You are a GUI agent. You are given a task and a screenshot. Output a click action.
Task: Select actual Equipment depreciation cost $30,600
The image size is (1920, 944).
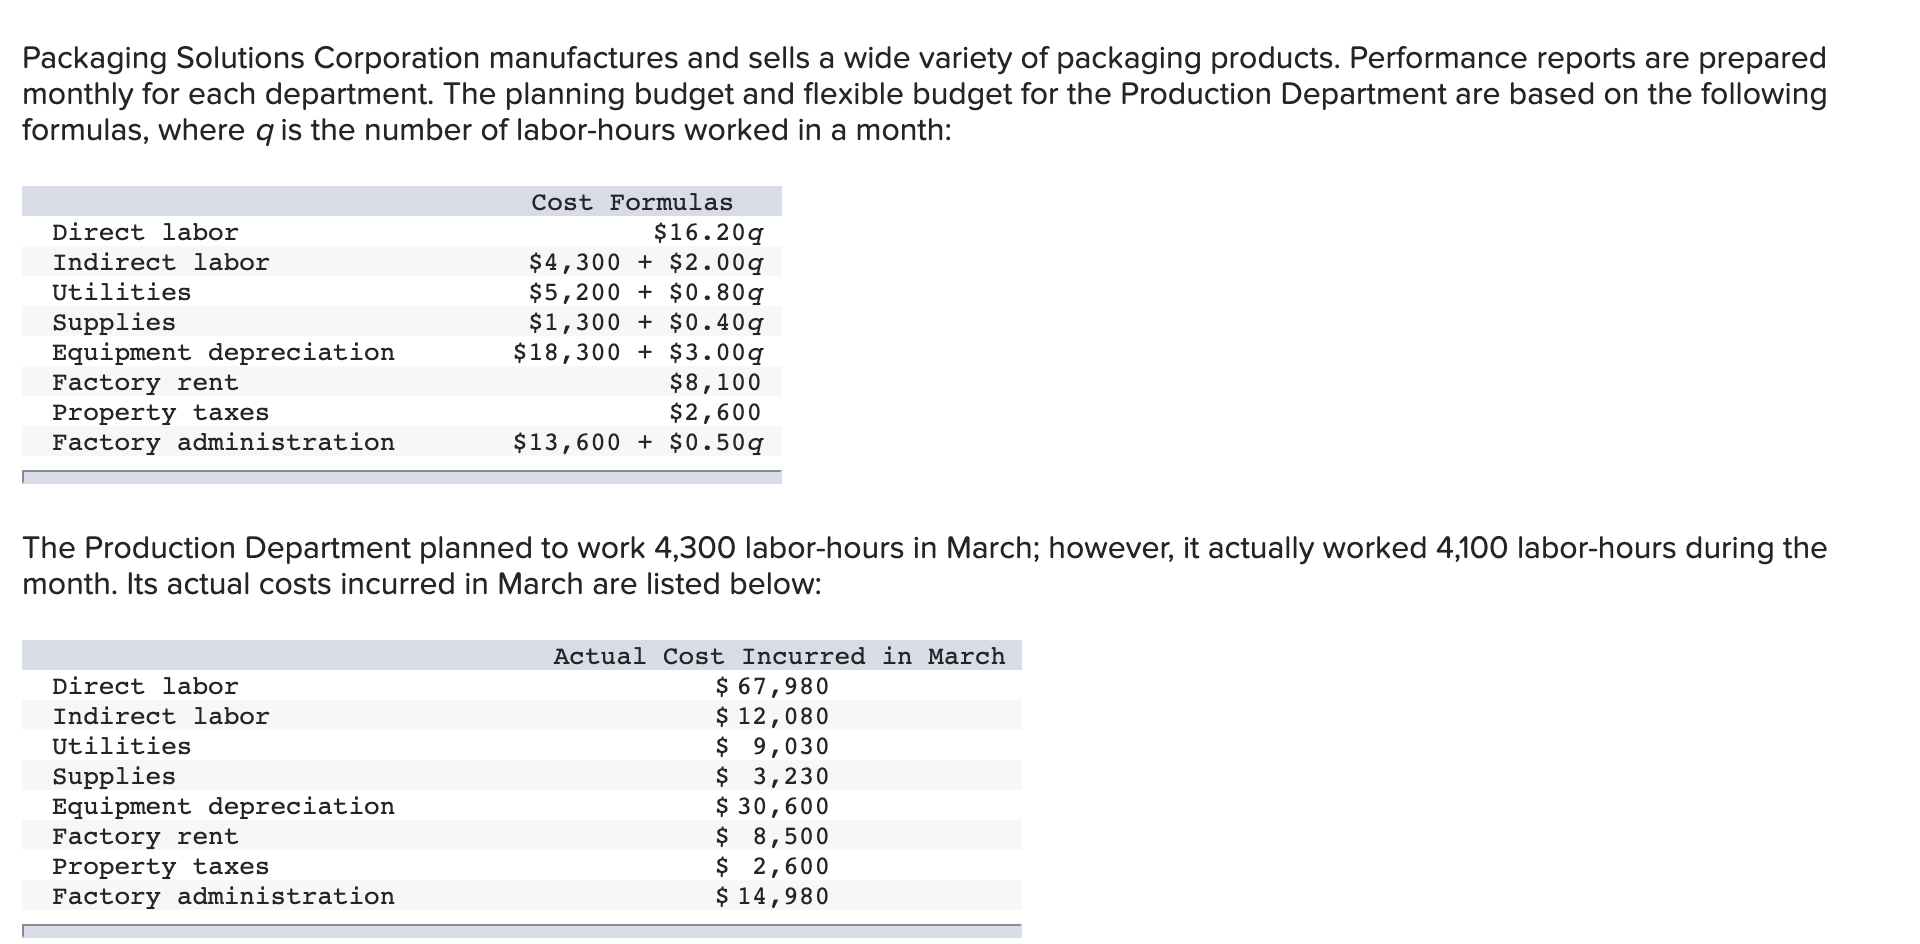[773, 807]
